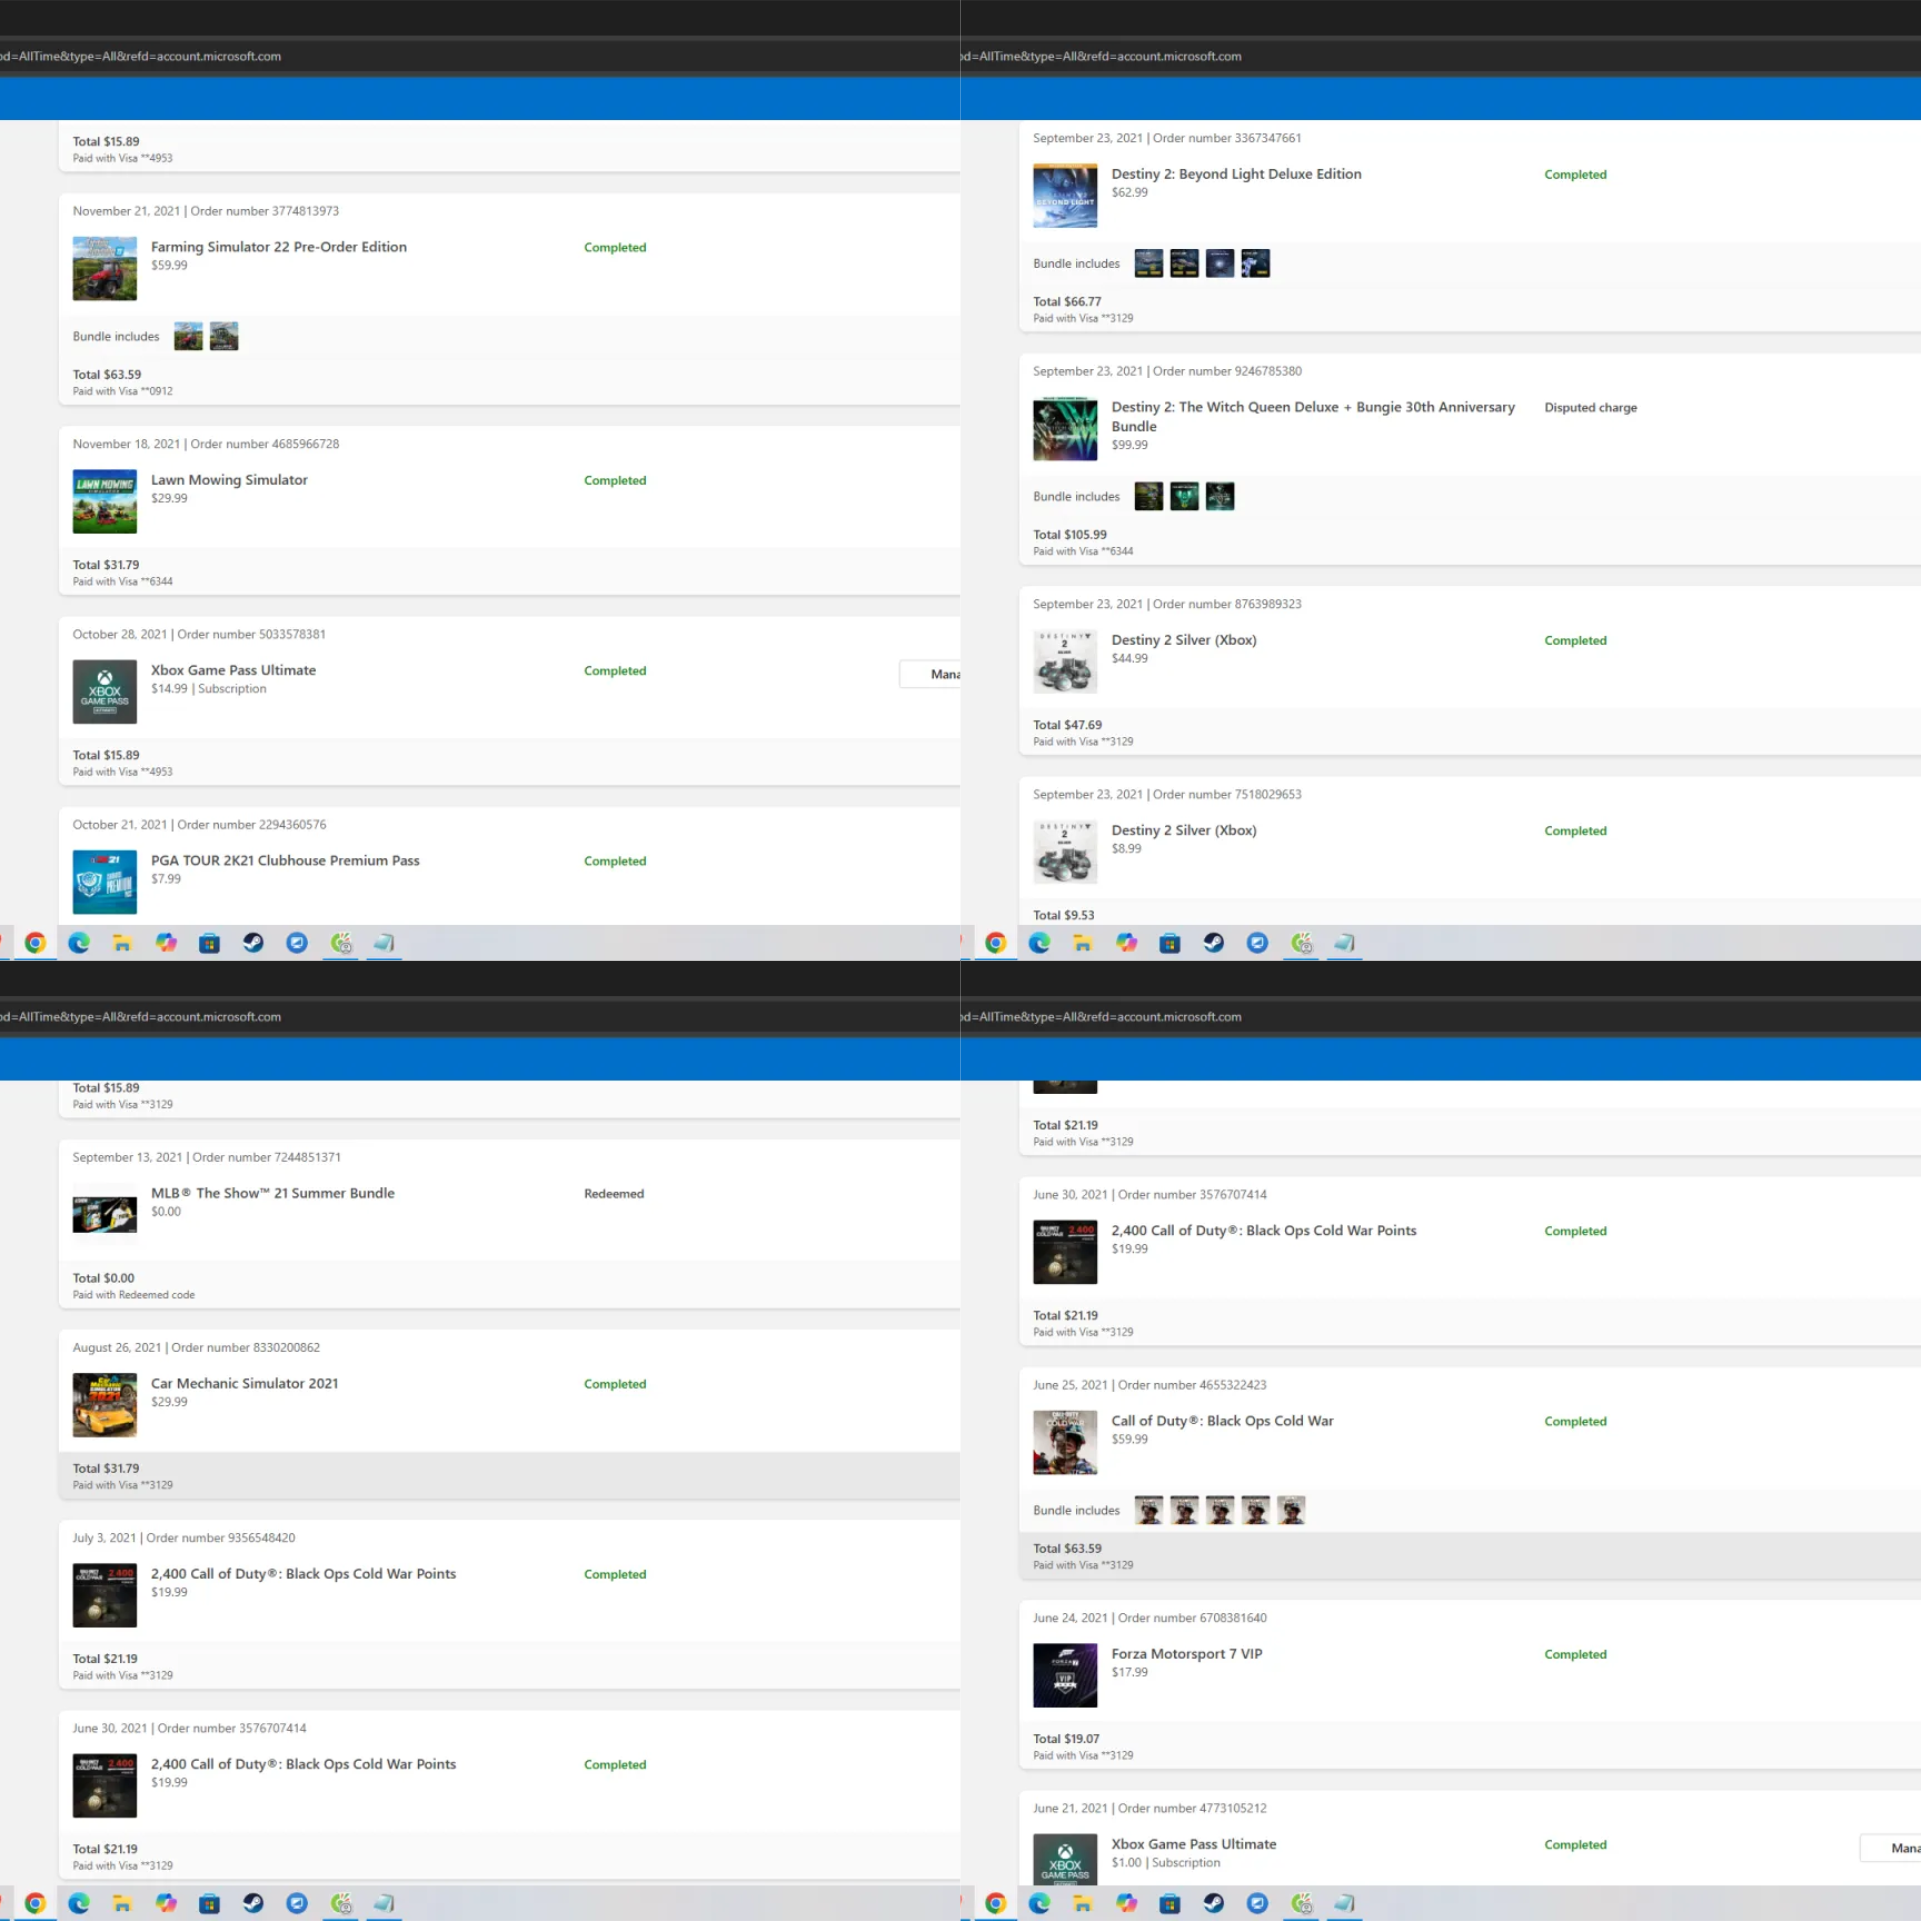
Task: Open the Call of Duty Black Ops Cold War cover
Action: point(1064,1441)
